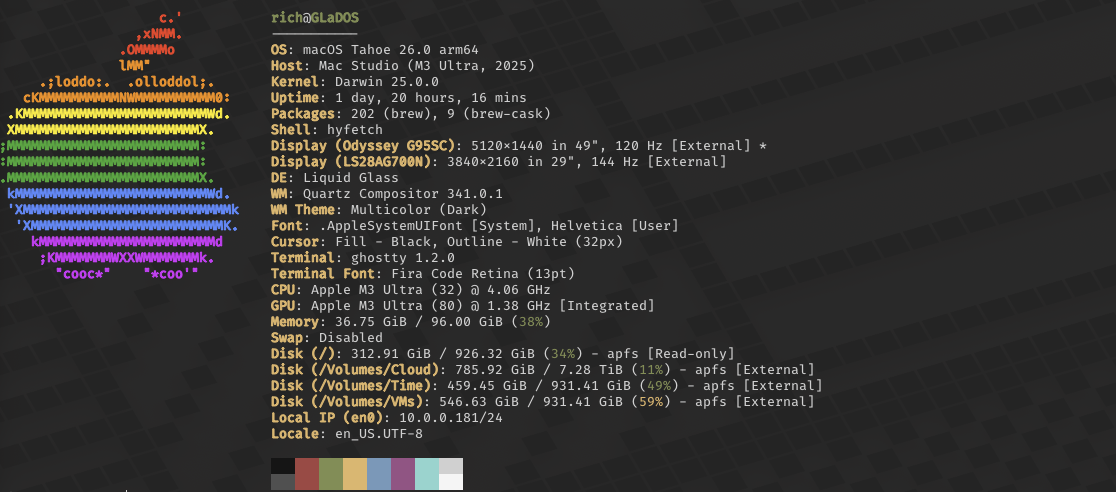This screenshot has width=1116, height=492.
Task: Click 'hyfetch' shell value
Action: point(354,130)
